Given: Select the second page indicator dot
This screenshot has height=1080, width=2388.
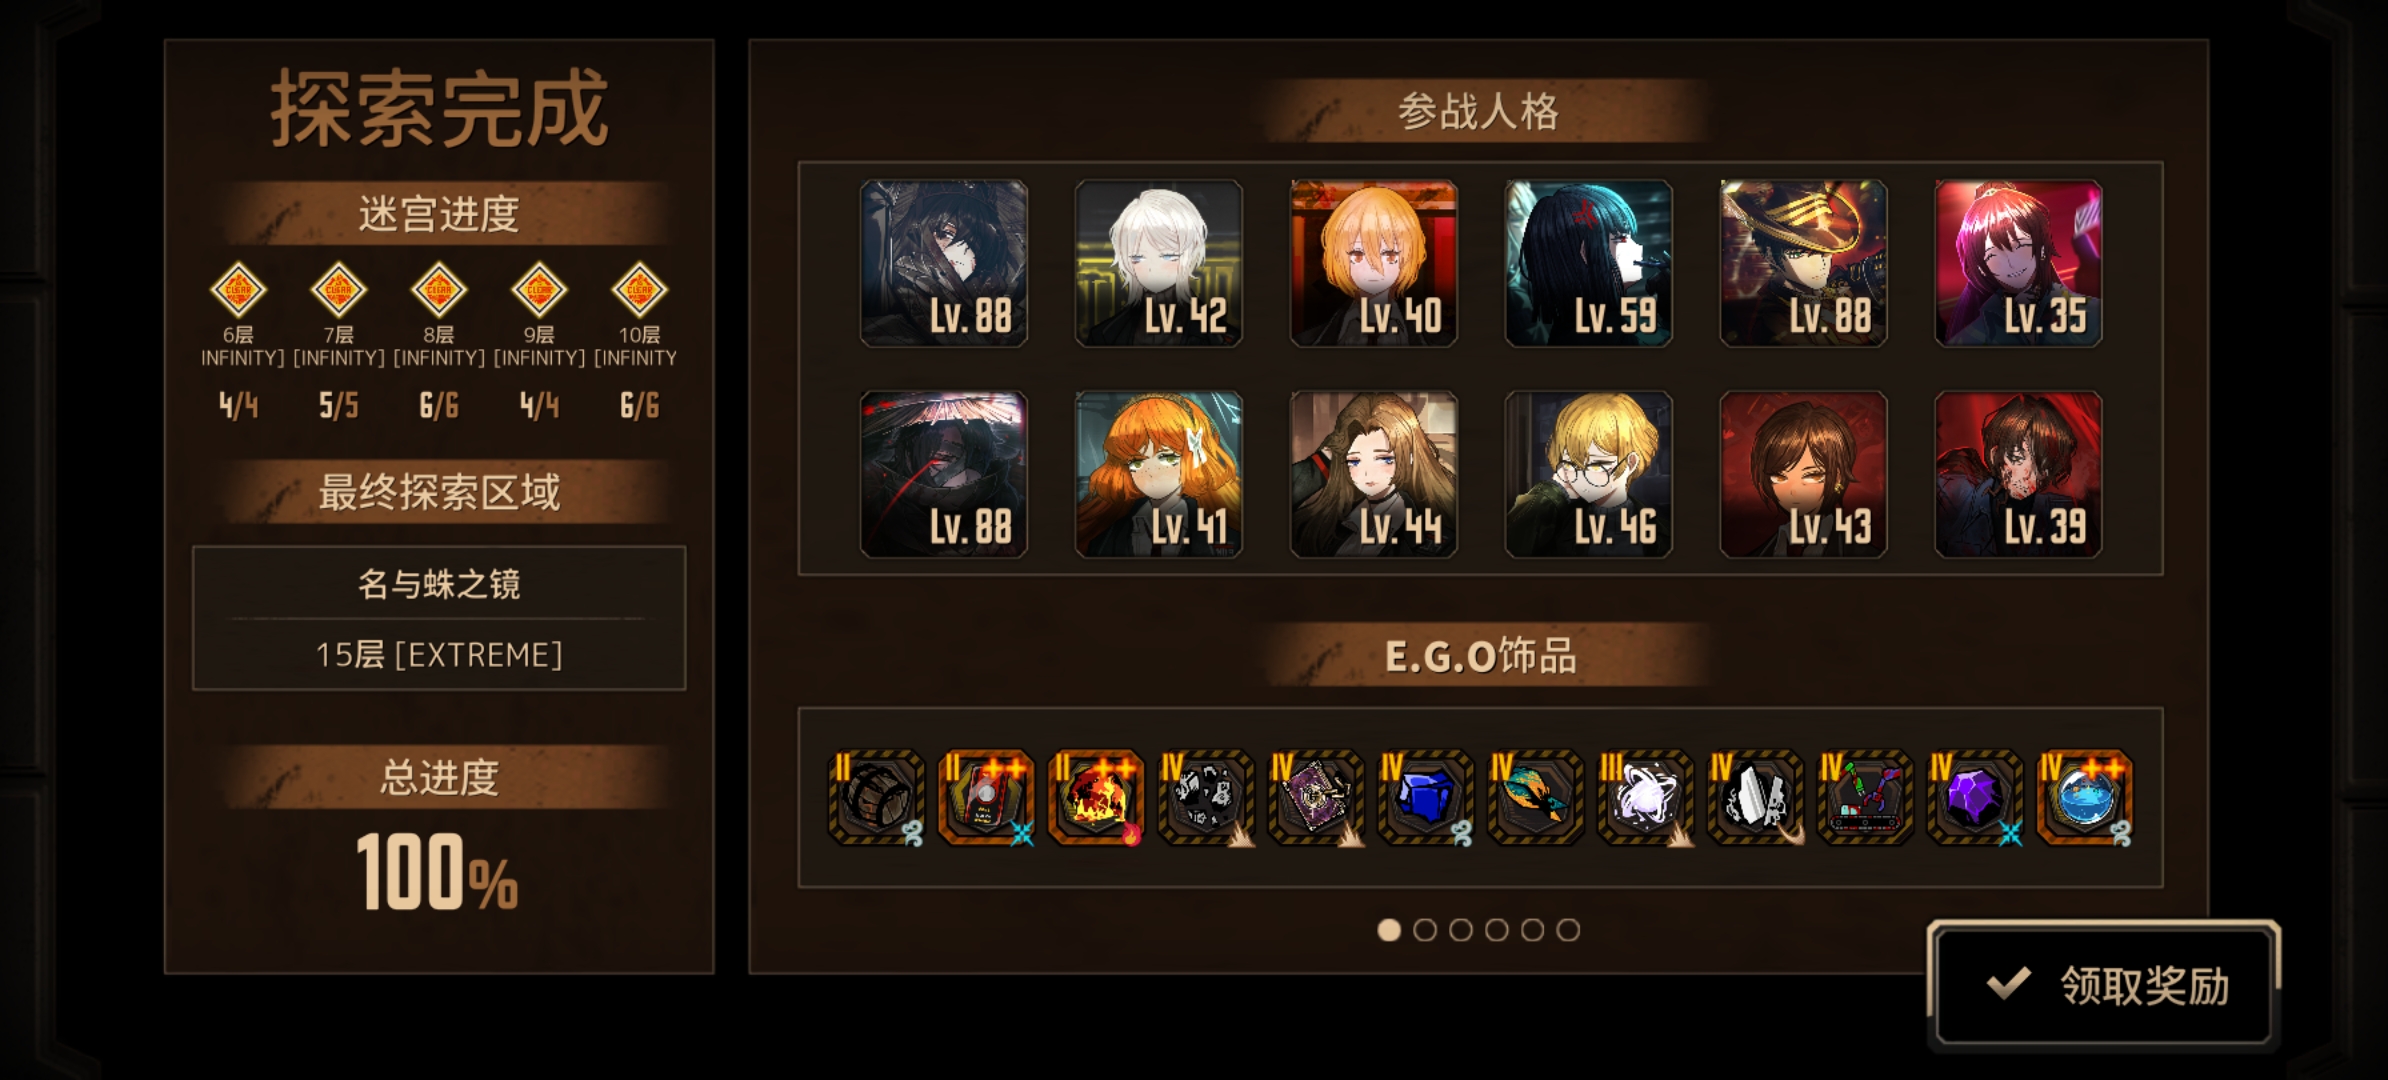Looking at the screenshot, I should [x=1425, y=930].
